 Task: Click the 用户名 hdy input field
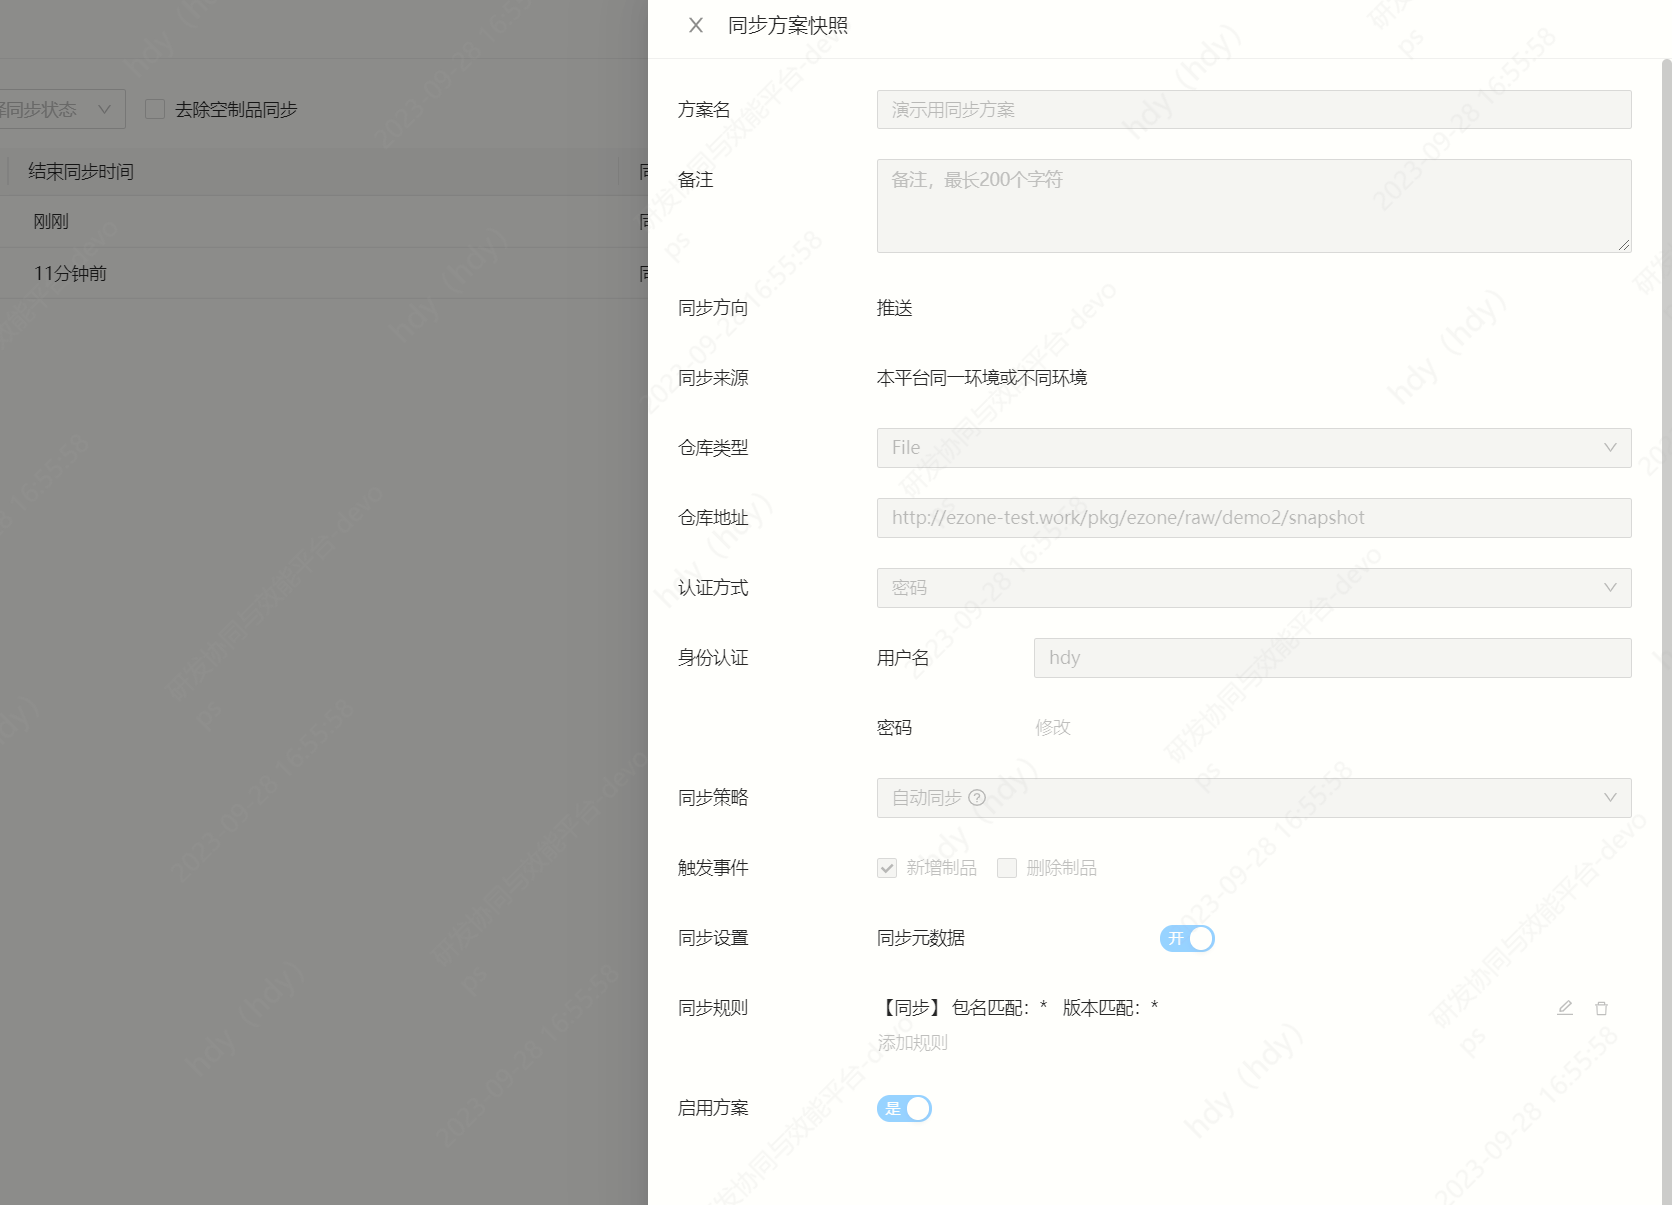pyautogui.click(x=1332, y=658)
